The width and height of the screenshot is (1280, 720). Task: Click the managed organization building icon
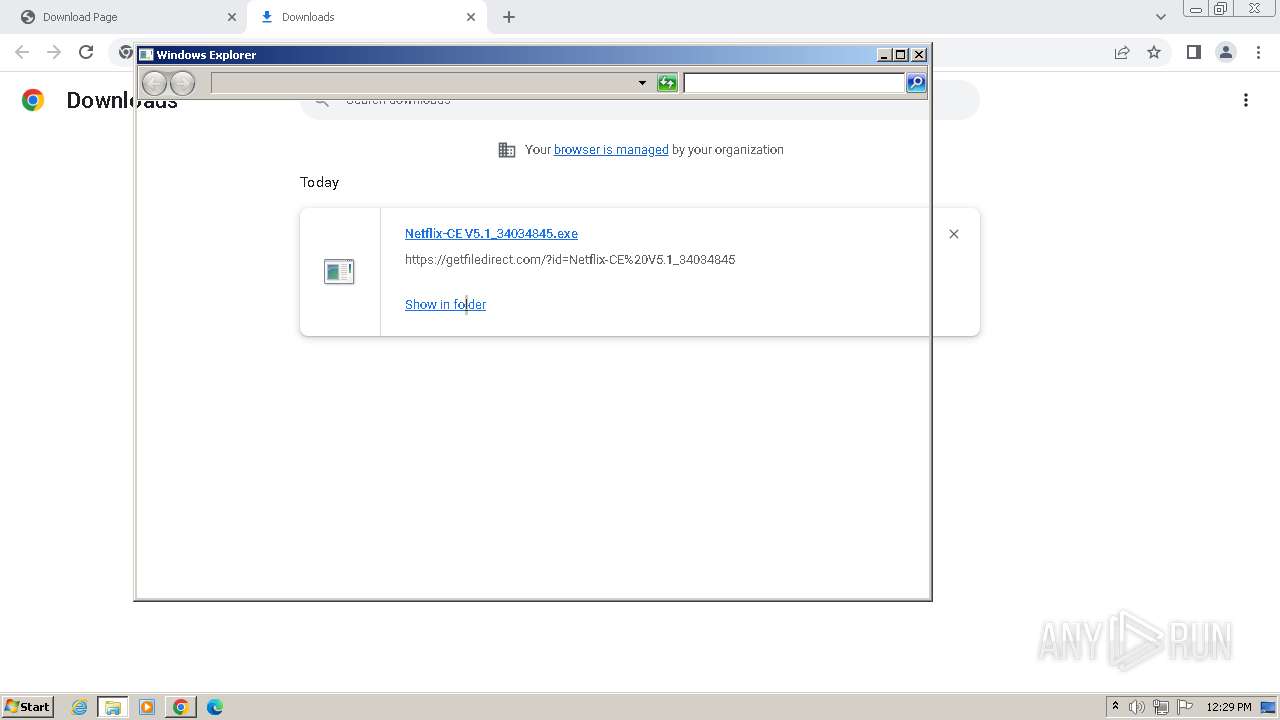point(507,150)
